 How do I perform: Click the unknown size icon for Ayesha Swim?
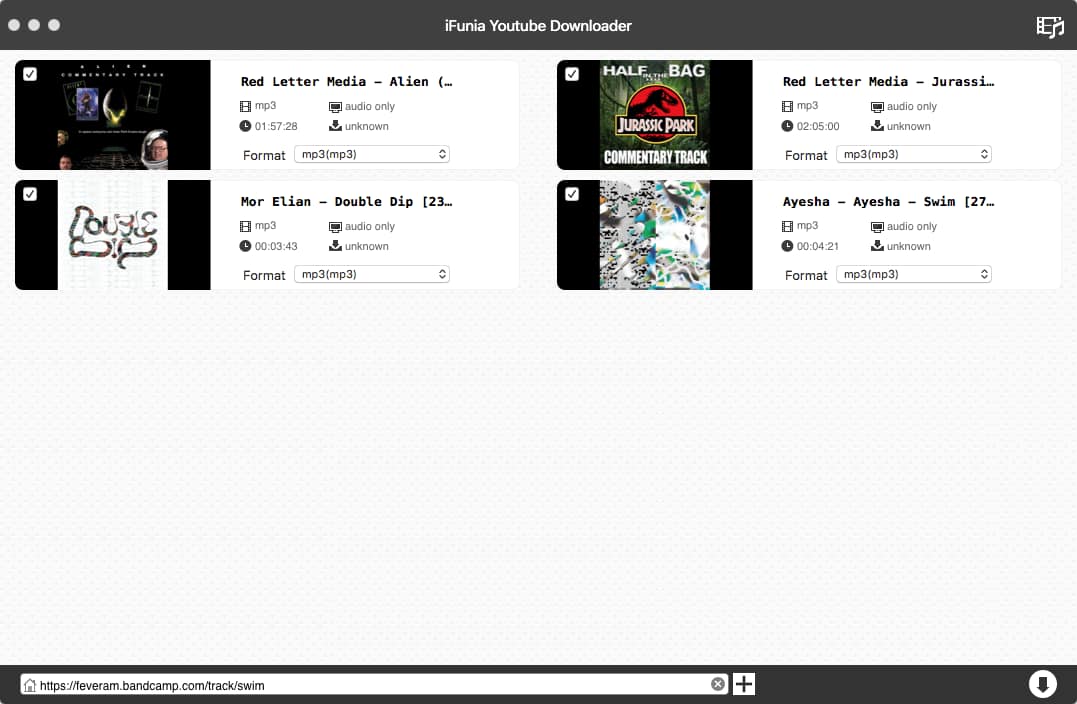pyautogui.click(x=877, y=245)
